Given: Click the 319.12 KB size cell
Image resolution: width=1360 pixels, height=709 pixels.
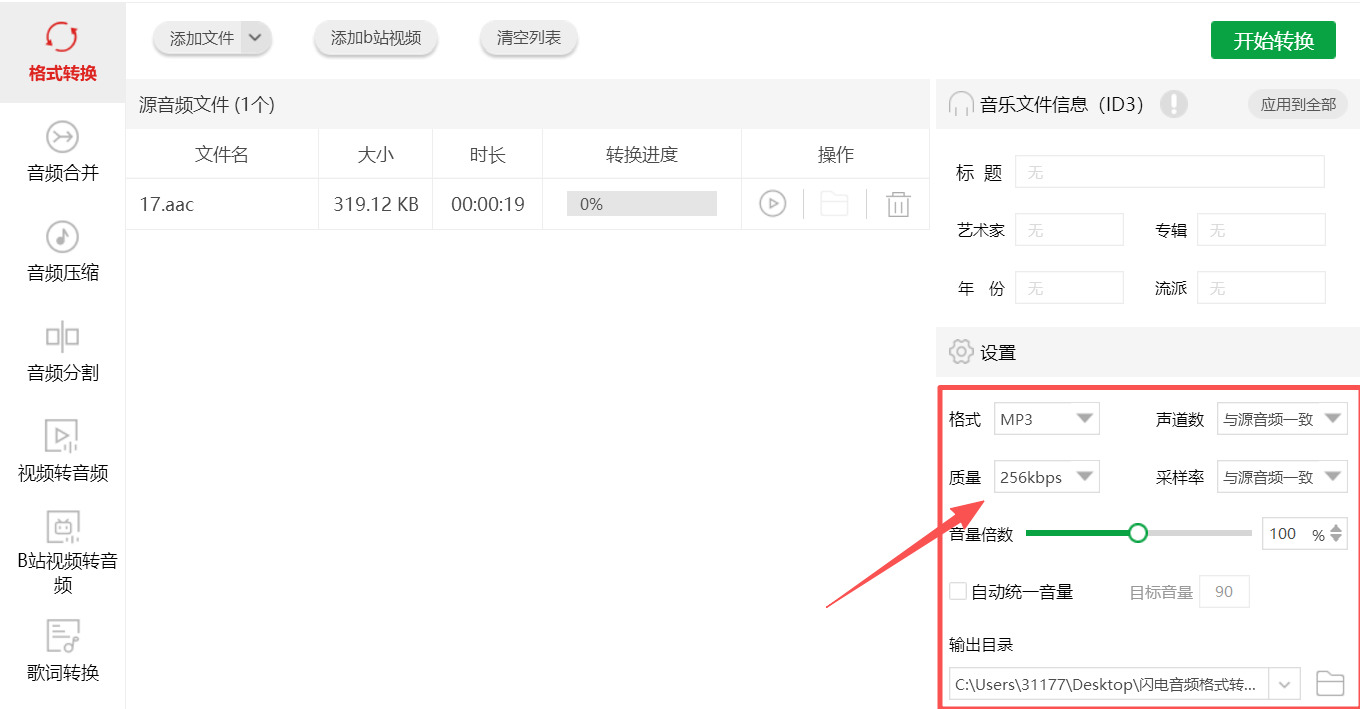Looking at the screenshot, I should pos(376,204).
